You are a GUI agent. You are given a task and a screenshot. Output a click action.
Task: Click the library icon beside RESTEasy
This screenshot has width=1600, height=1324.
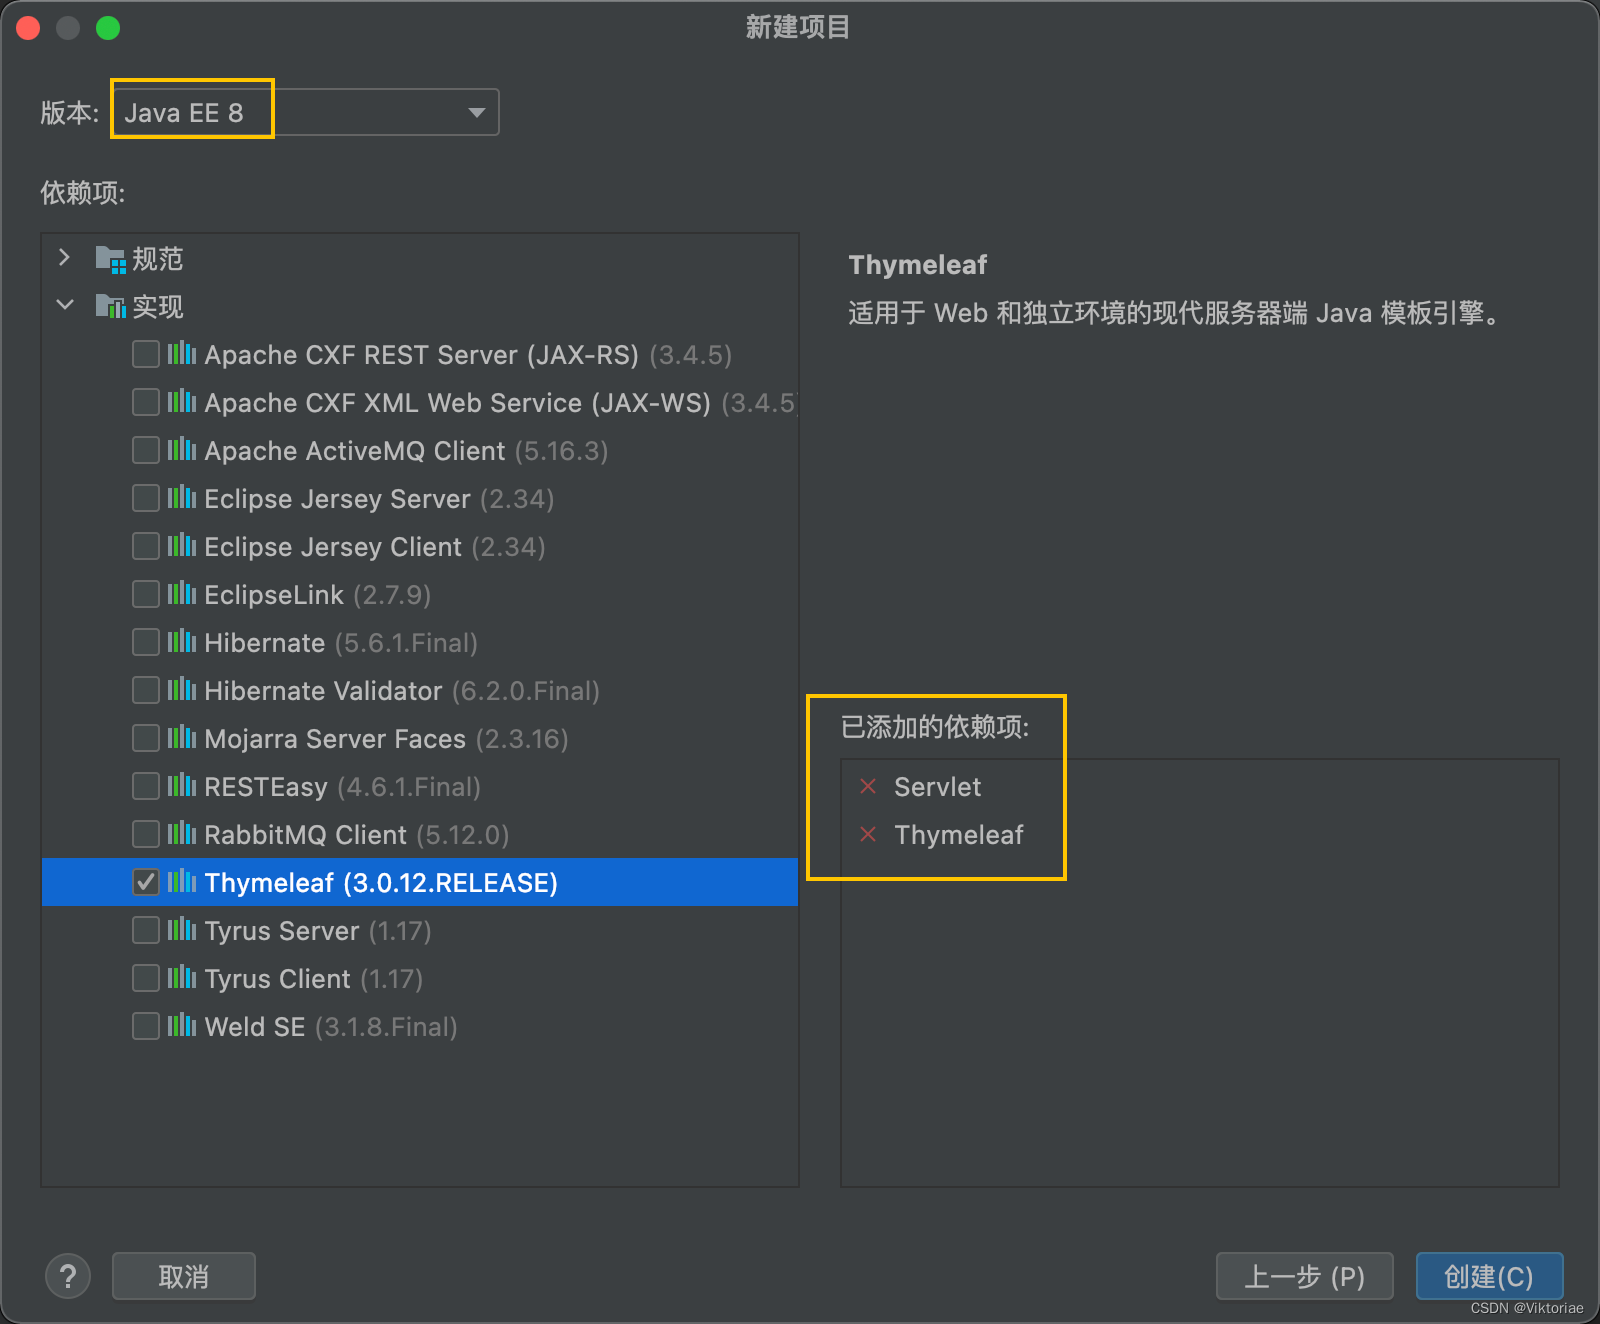(x=182, y=785)
